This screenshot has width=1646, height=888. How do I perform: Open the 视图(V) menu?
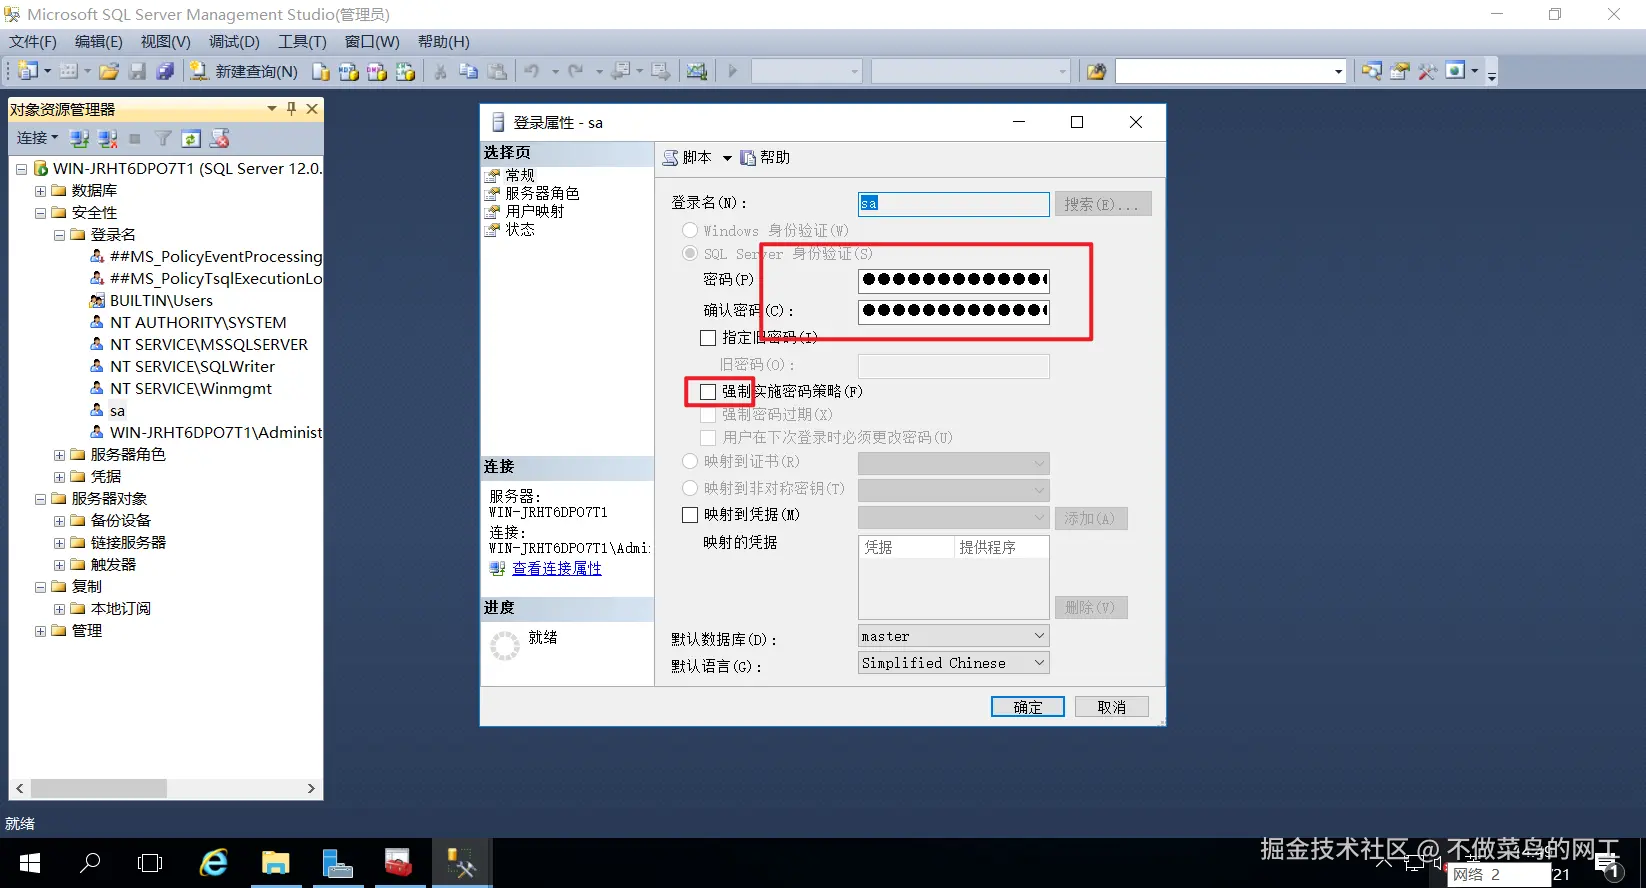coord(165,42)
